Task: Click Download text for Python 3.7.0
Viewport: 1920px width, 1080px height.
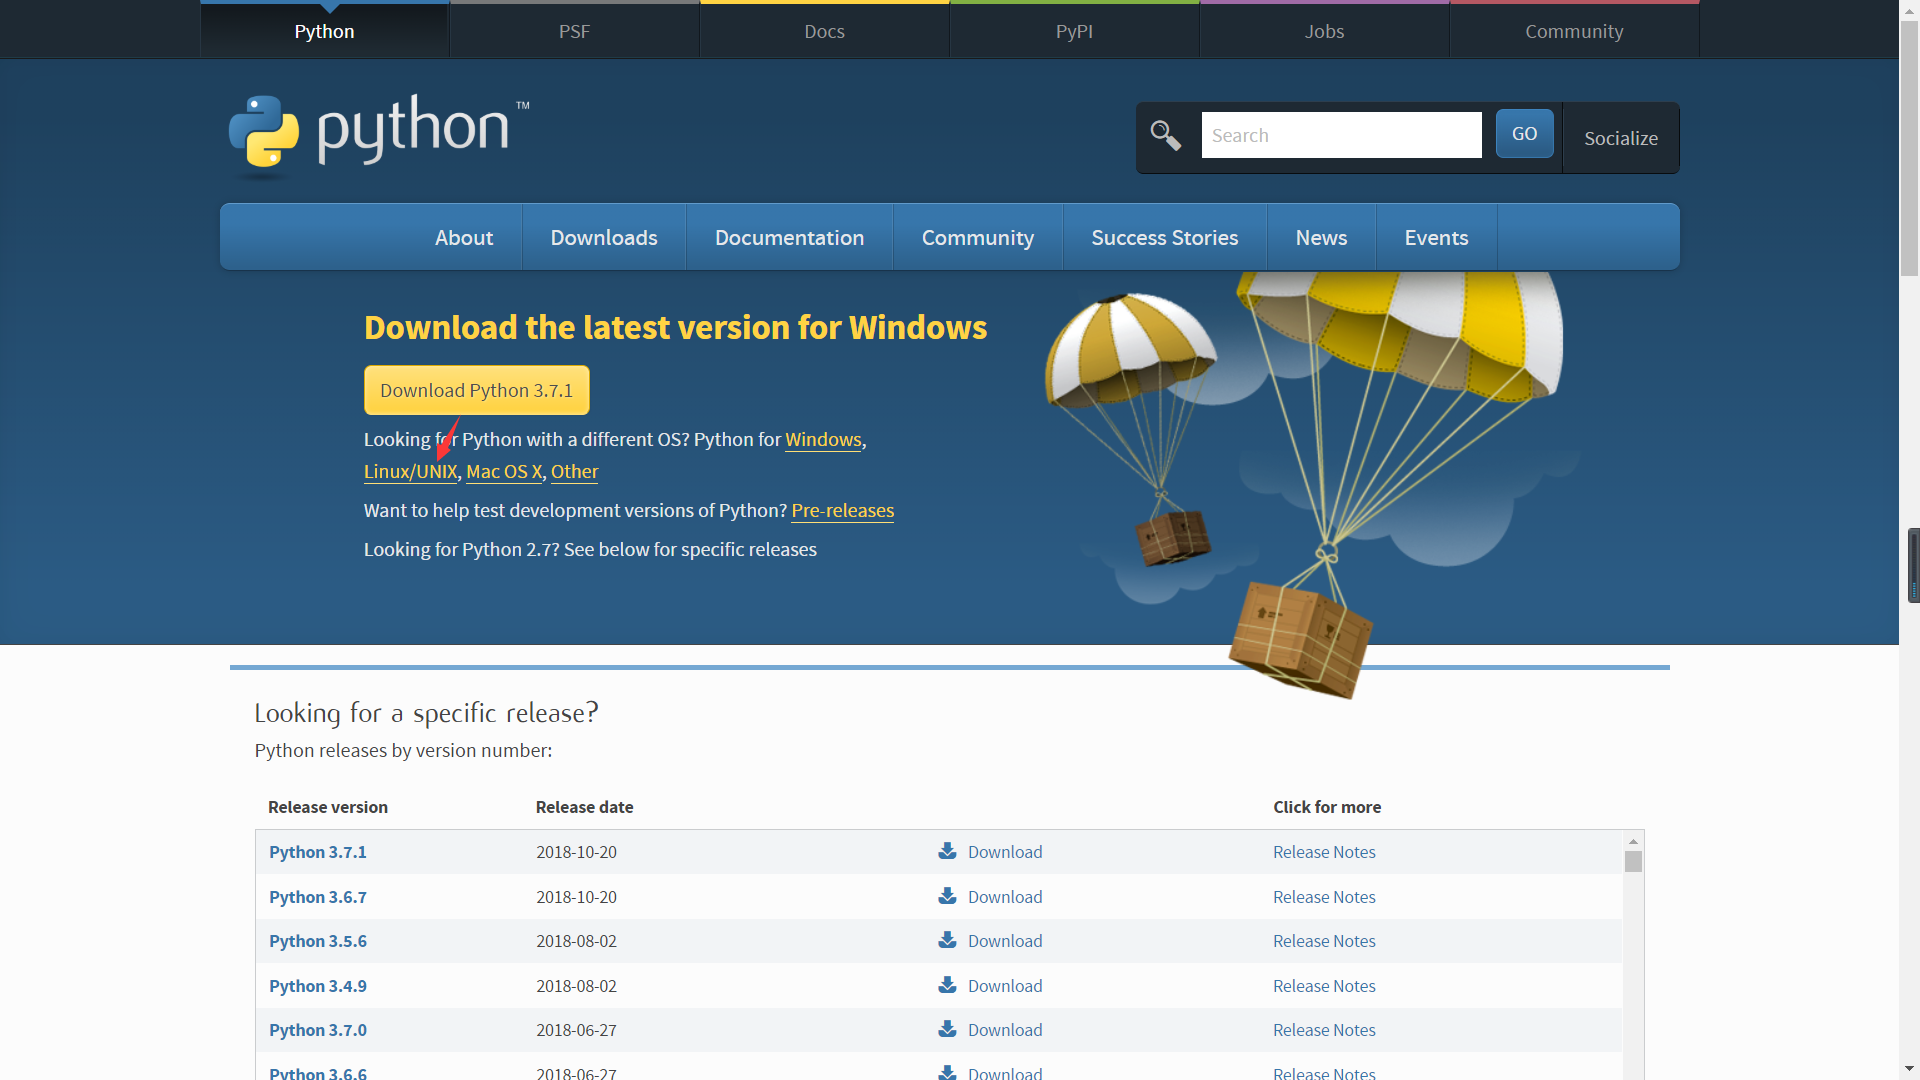Action: pos(1005,1030)
